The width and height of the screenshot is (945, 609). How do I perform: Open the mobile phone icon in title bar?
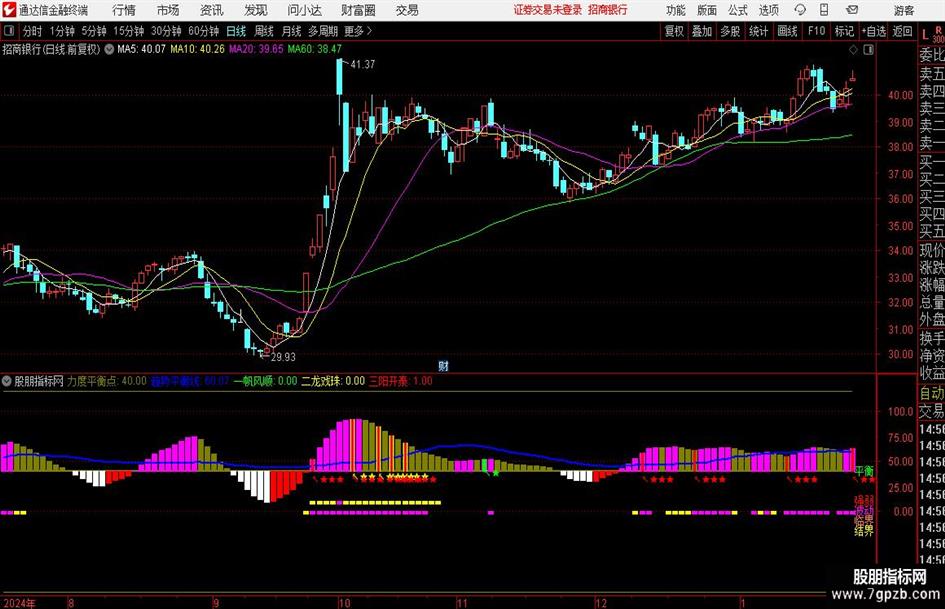pyautogui.click(x=824, y=10)
